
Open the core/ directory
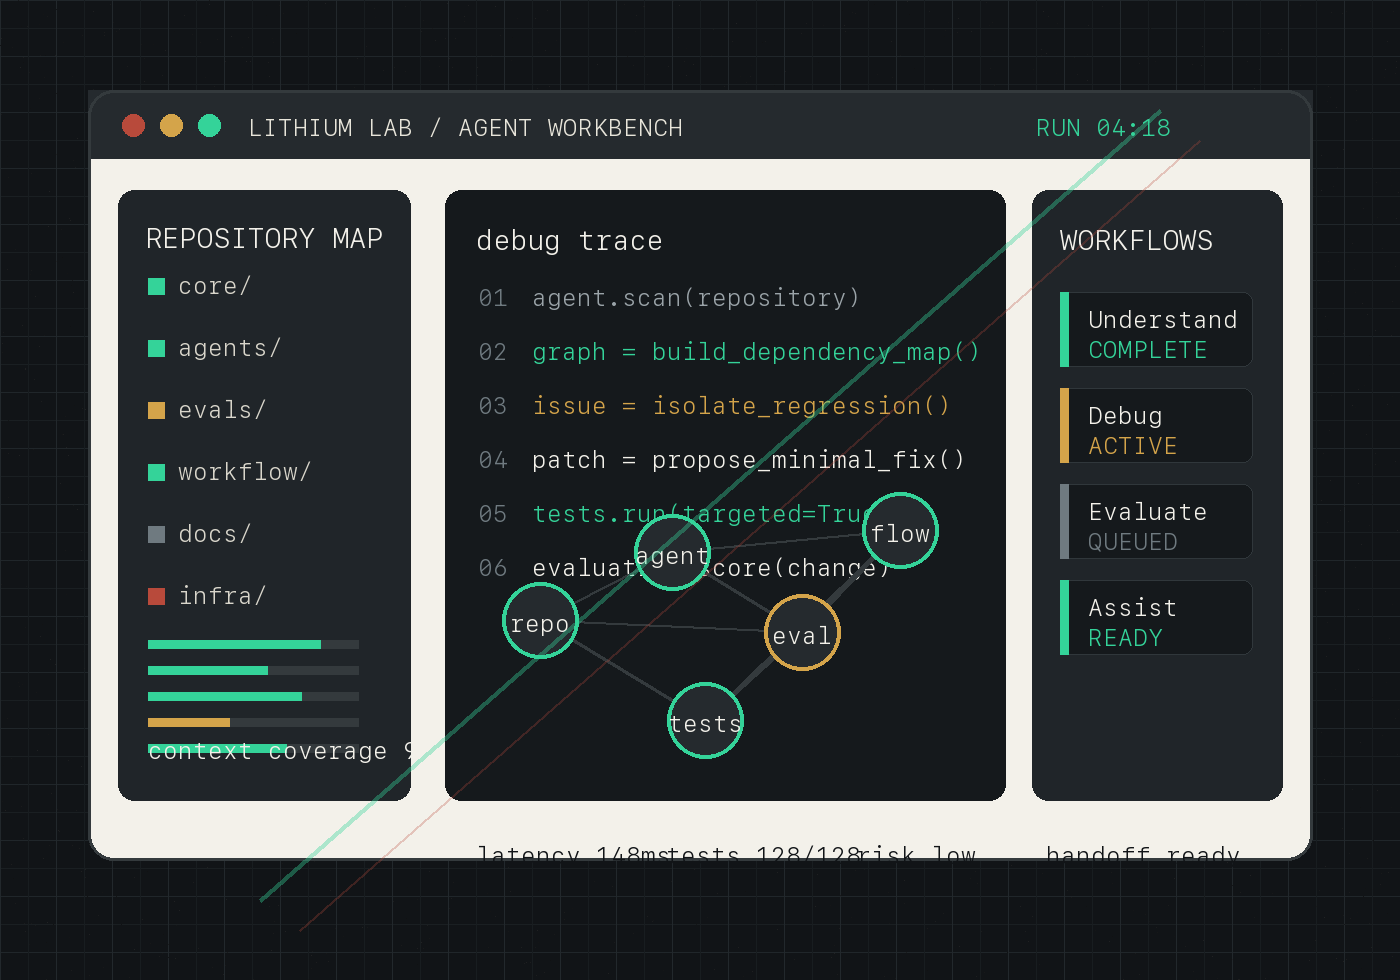[214, 287]
